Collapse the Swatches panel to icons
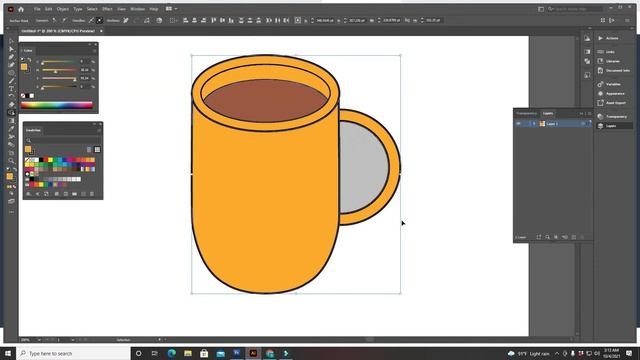The height and width of the screenshot is (360, 640). click(x=94, y=124)
